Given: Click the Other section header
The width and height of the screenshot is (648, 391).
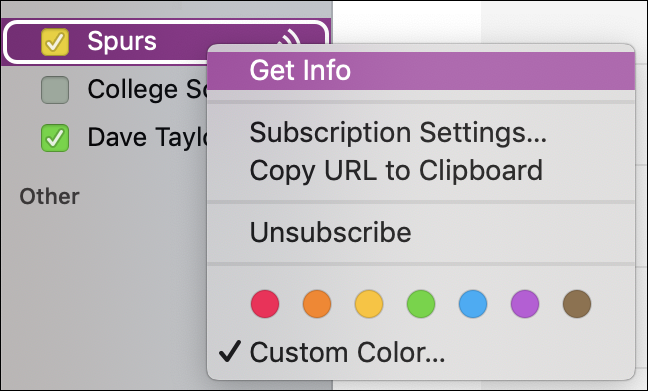Looking at the screenshot, I should pos(50,196).
